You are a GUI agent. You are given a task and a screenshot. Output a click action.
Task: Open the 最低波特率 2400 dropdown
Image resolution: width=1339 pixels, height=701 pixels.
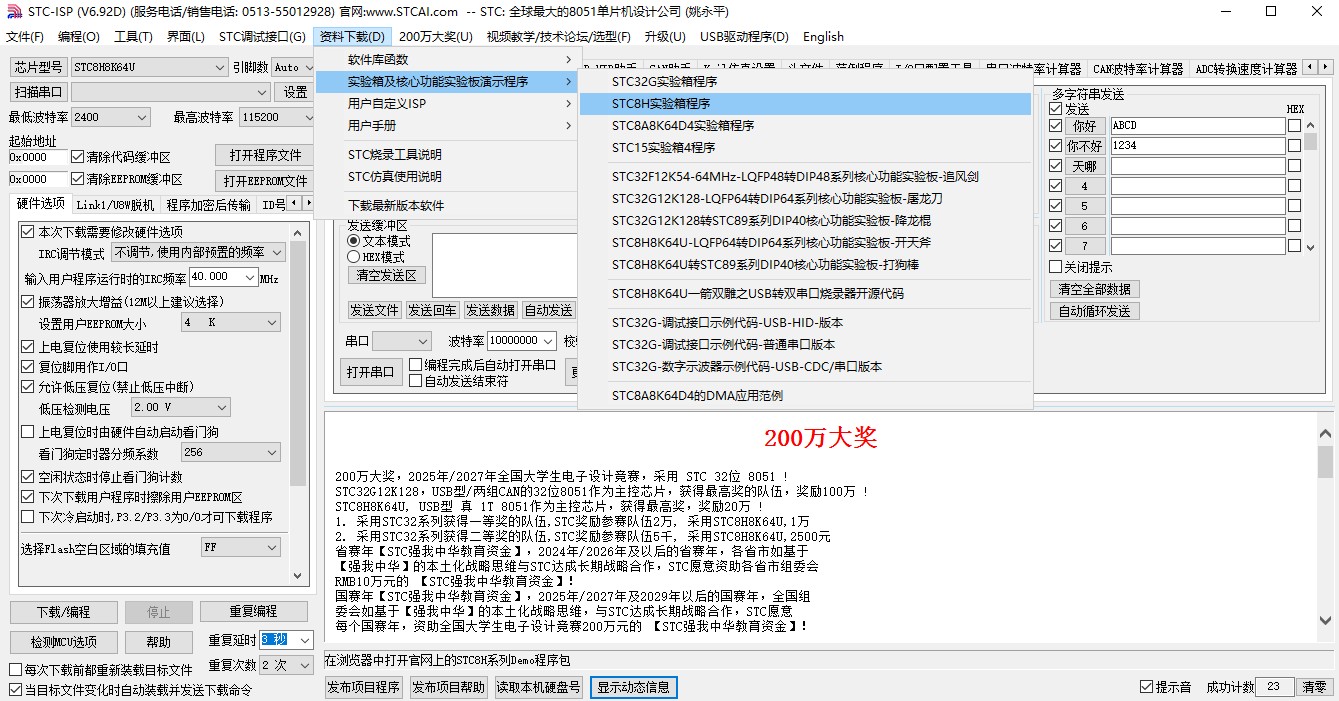[111, 117]
